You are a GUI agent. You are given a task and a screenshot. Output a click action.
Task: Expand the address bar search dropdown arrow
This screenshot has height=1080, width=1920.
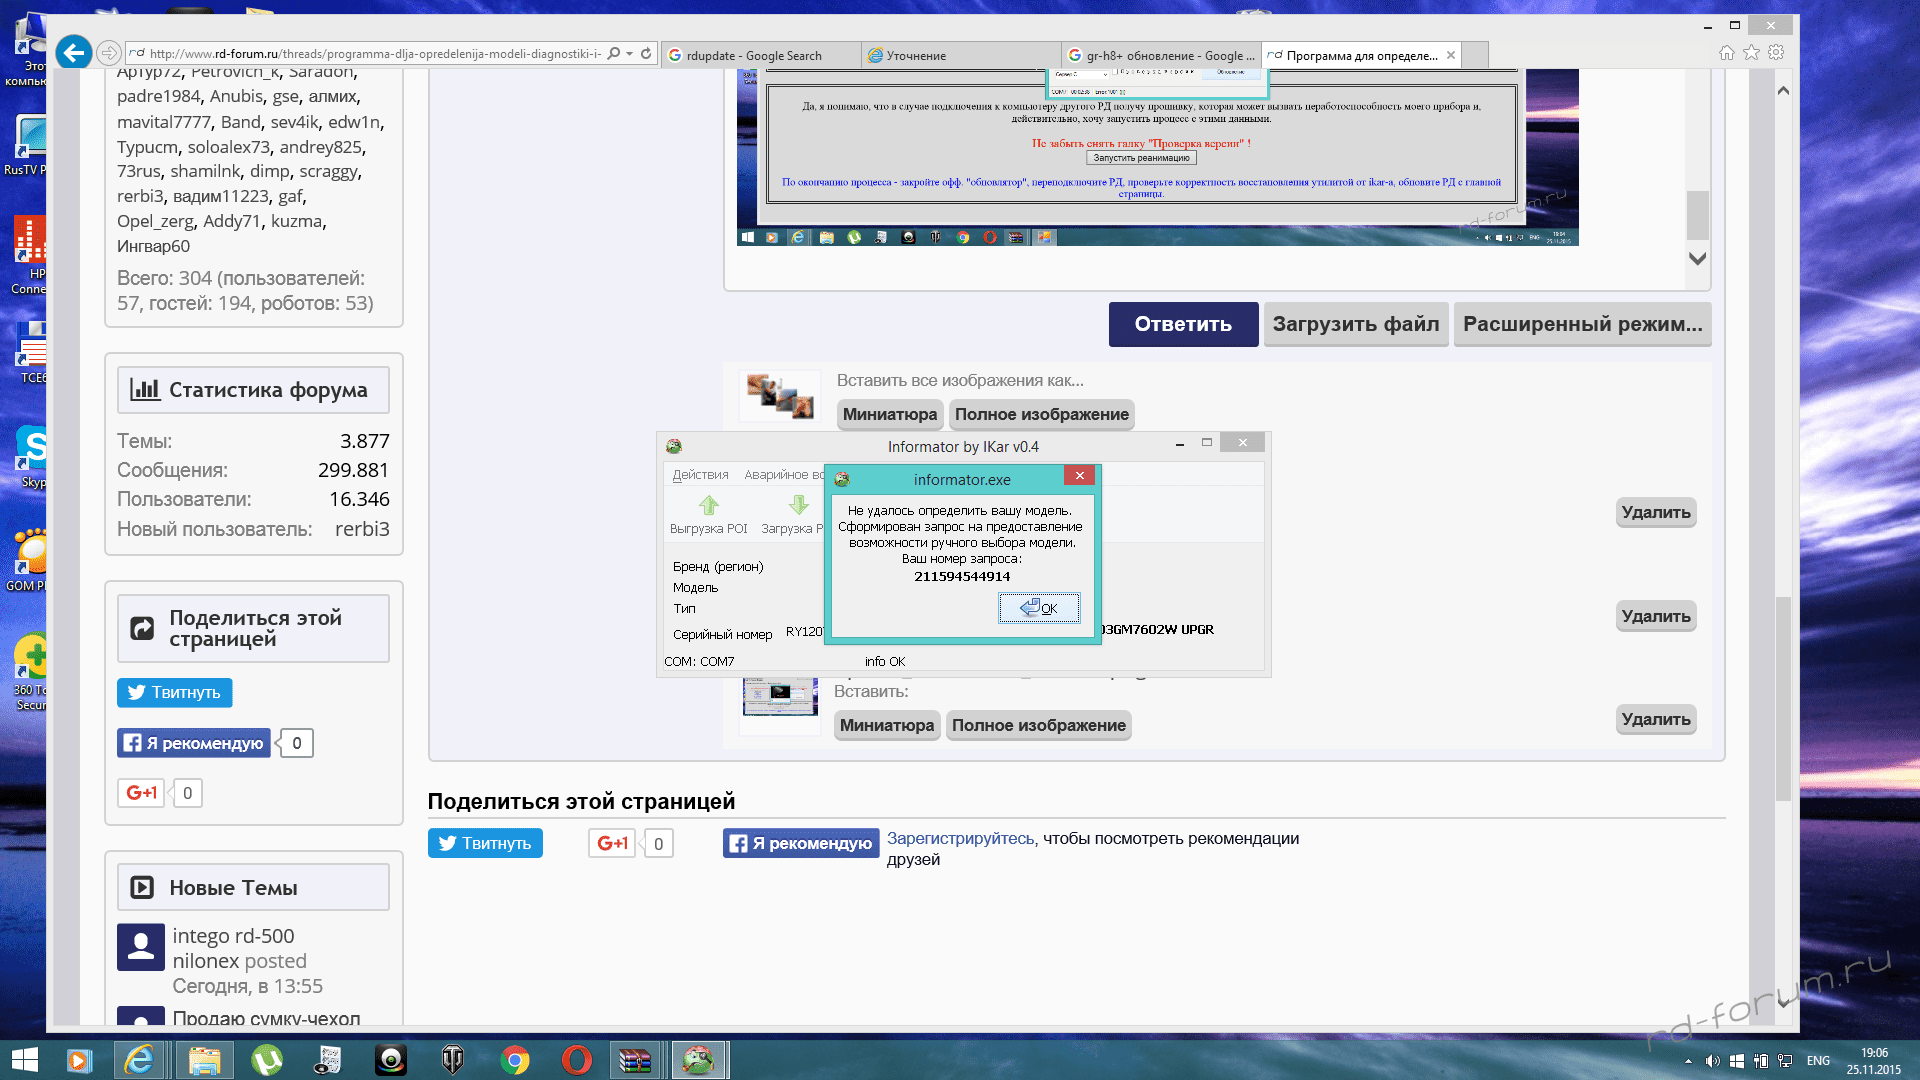coord(629,54)
